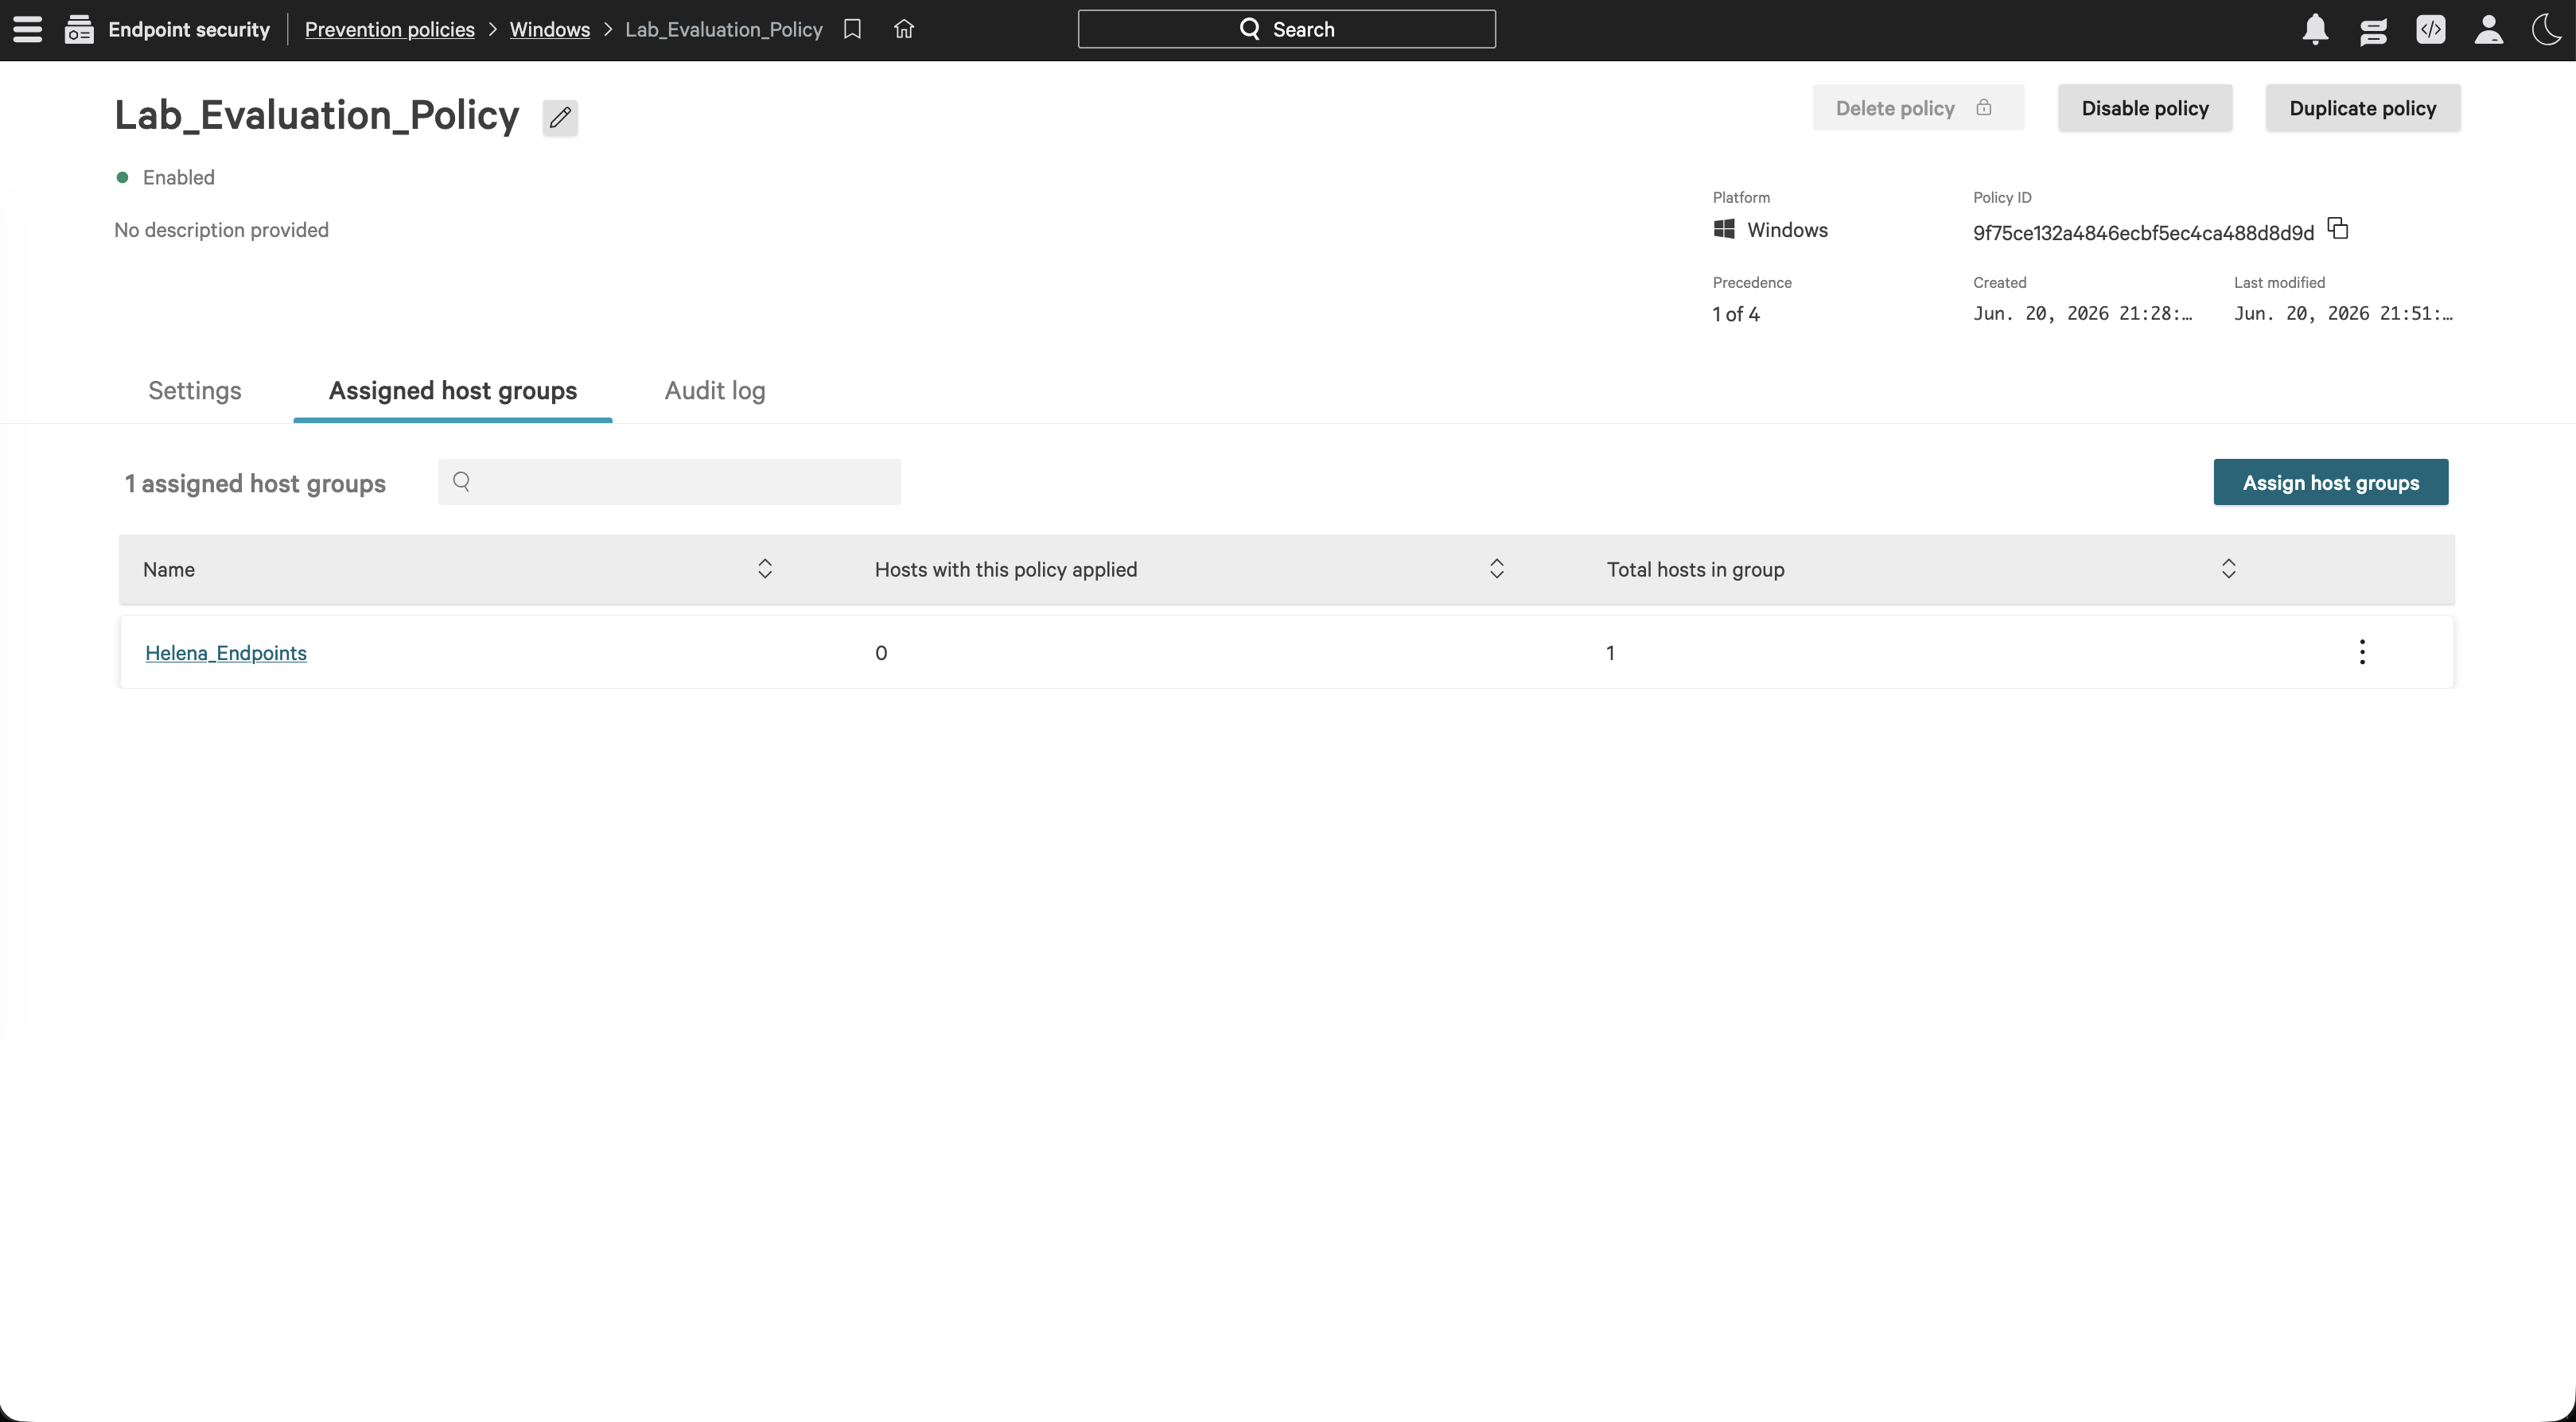Sort table by Name column
This screenshot has width=2576, height=1422.
point(765,569)
